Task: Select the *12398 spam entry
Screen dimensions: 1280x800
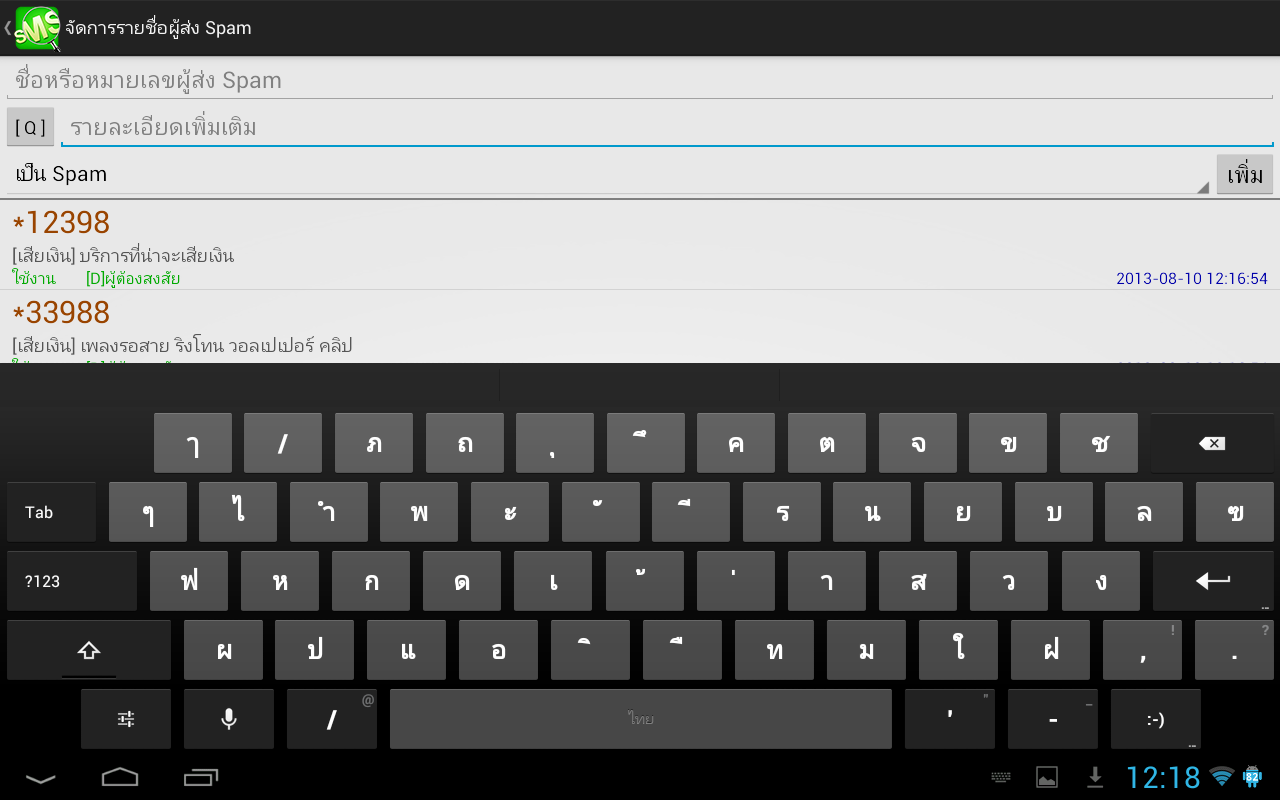Action: 640,245
